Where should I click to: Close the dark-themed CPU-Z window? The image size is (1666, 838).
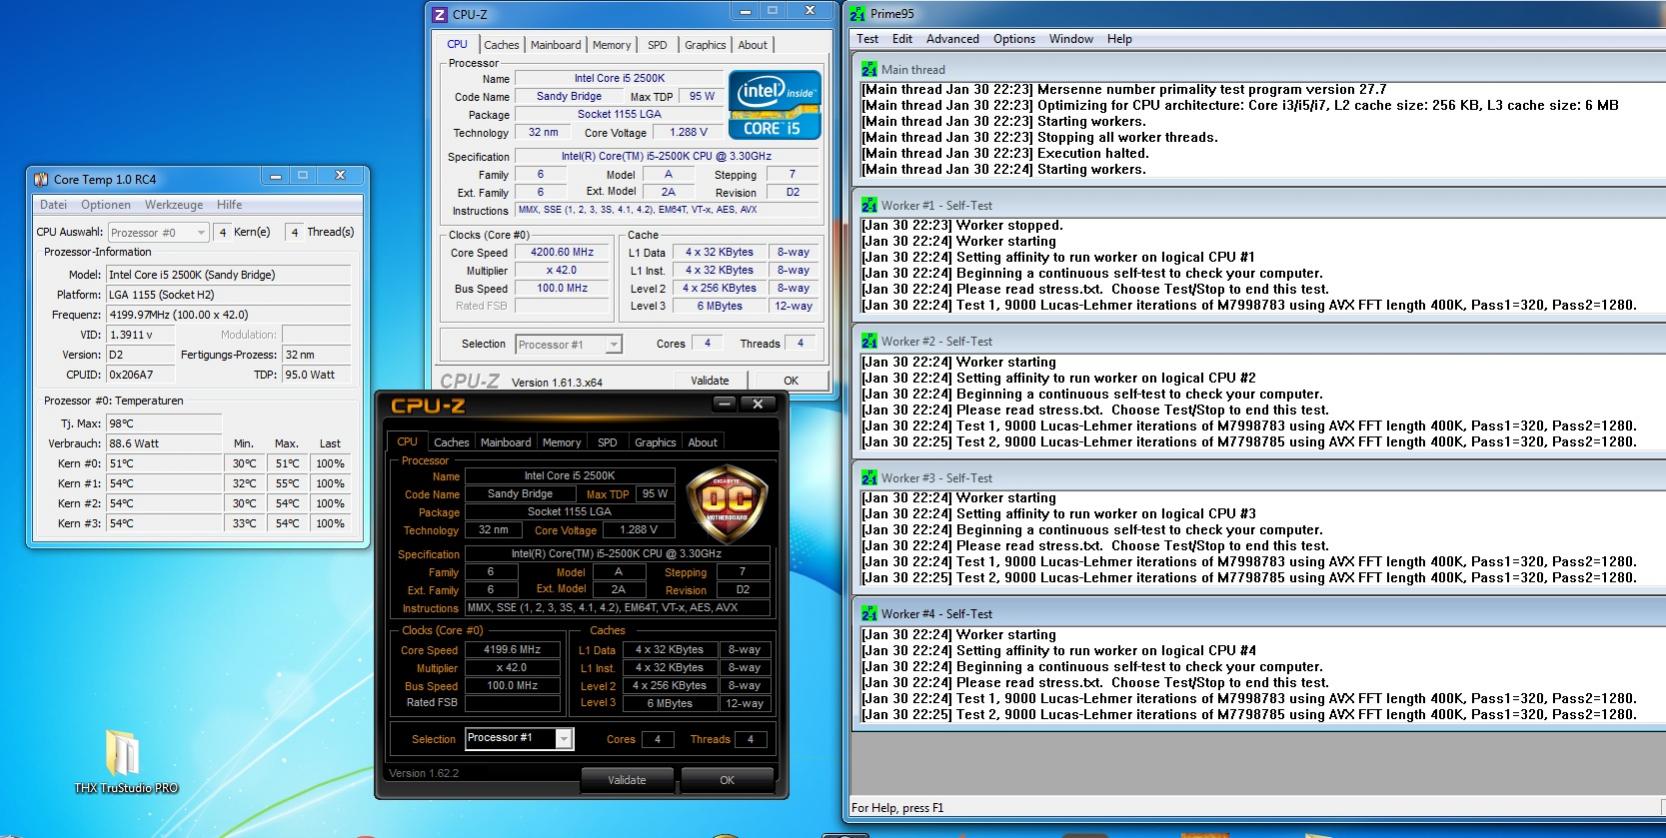click(758, 404)
